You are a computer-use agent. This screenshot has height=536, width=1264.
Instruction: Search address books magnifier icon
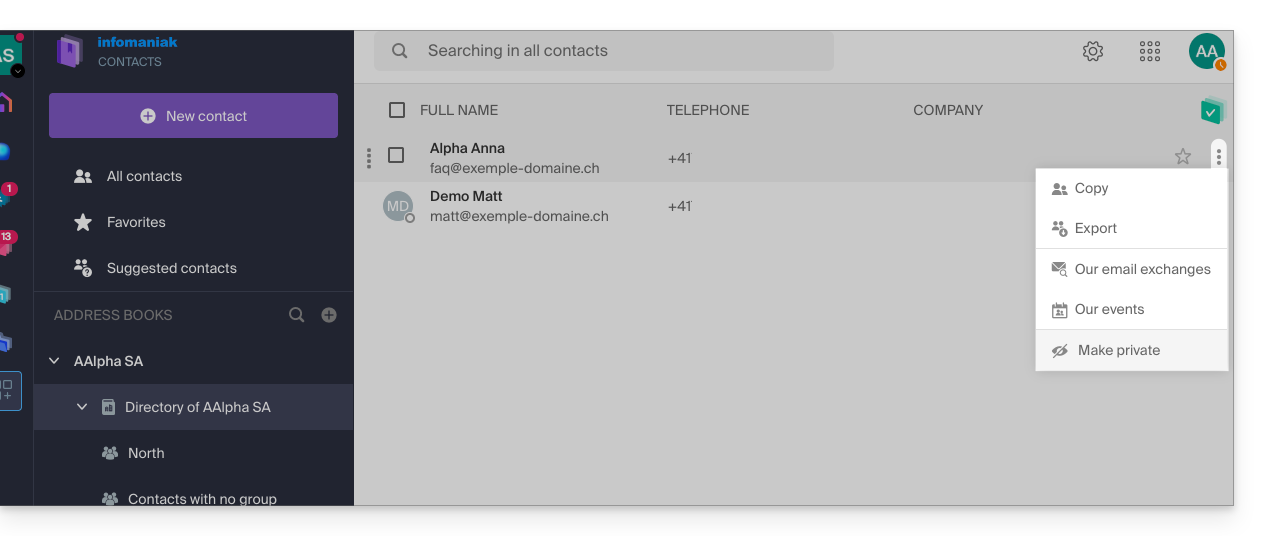click(x=296, y=315)
